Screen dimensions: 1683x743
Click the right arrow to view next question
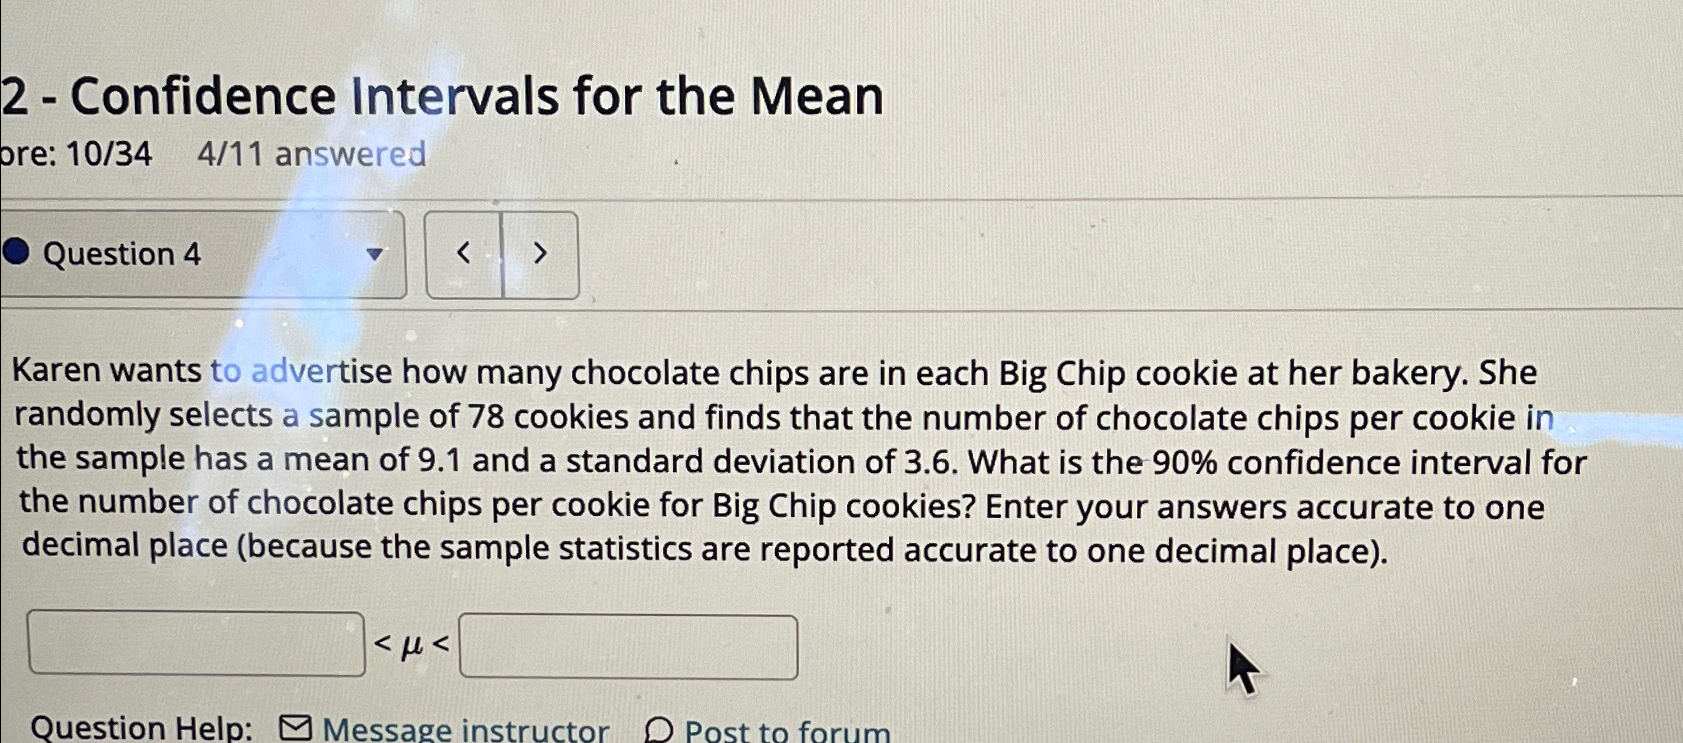click(x=539, y=254)
